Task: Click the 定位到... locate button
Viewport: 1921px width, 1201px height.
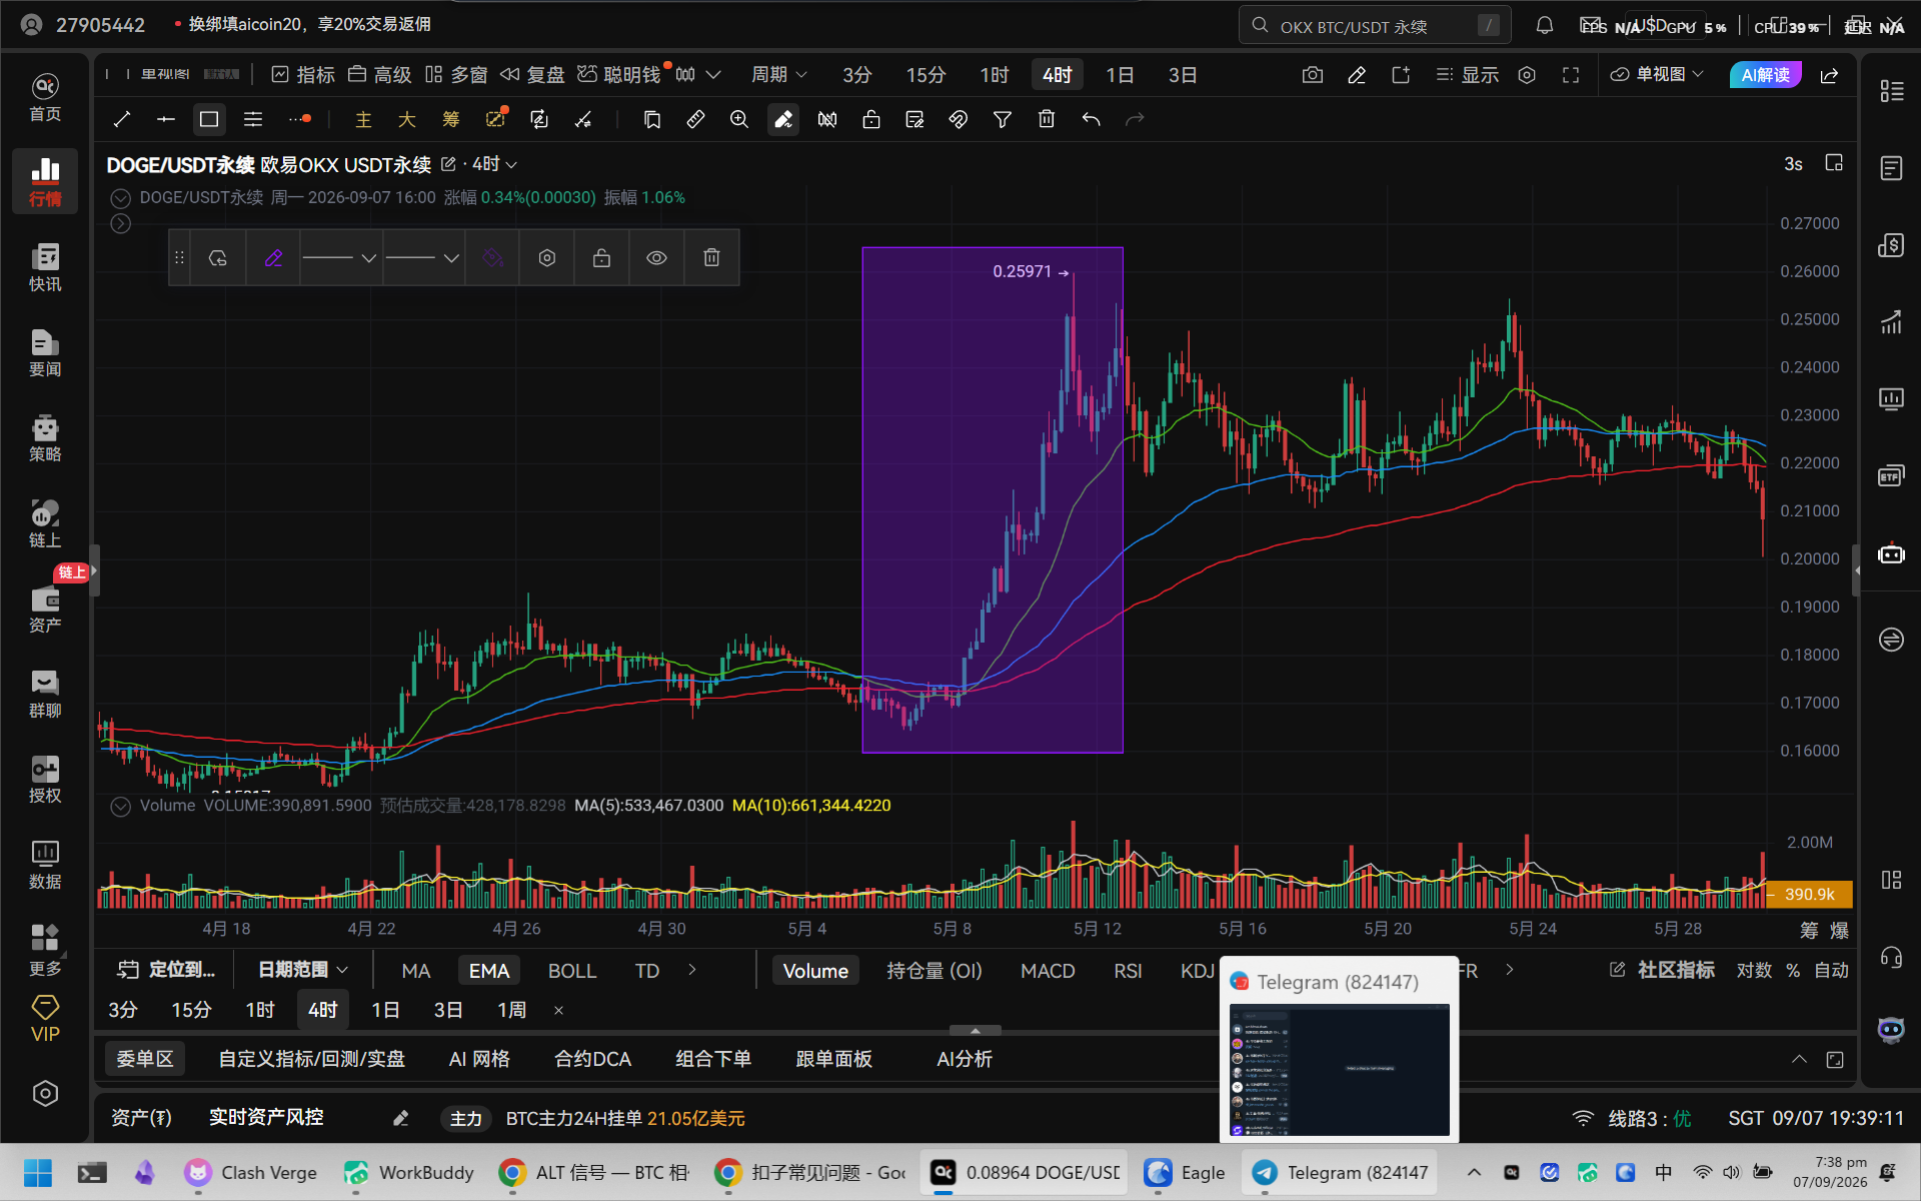Action: (167, 970)
